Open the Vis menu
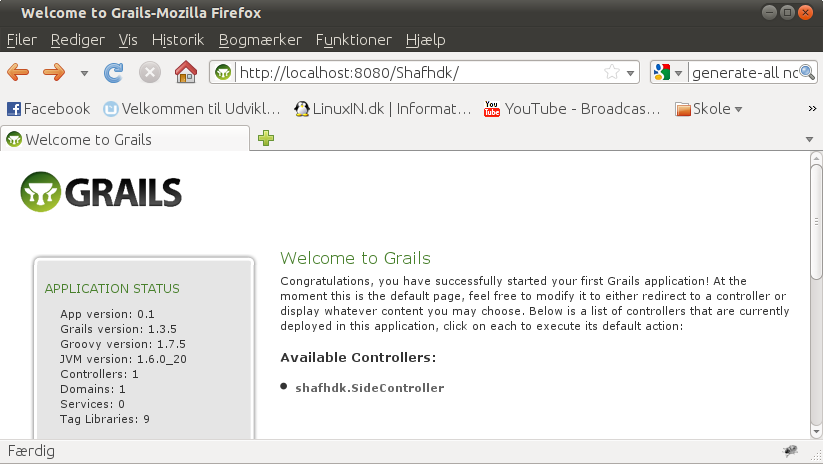The width and height of the screenshot is (823, 464). pos(128,40)
